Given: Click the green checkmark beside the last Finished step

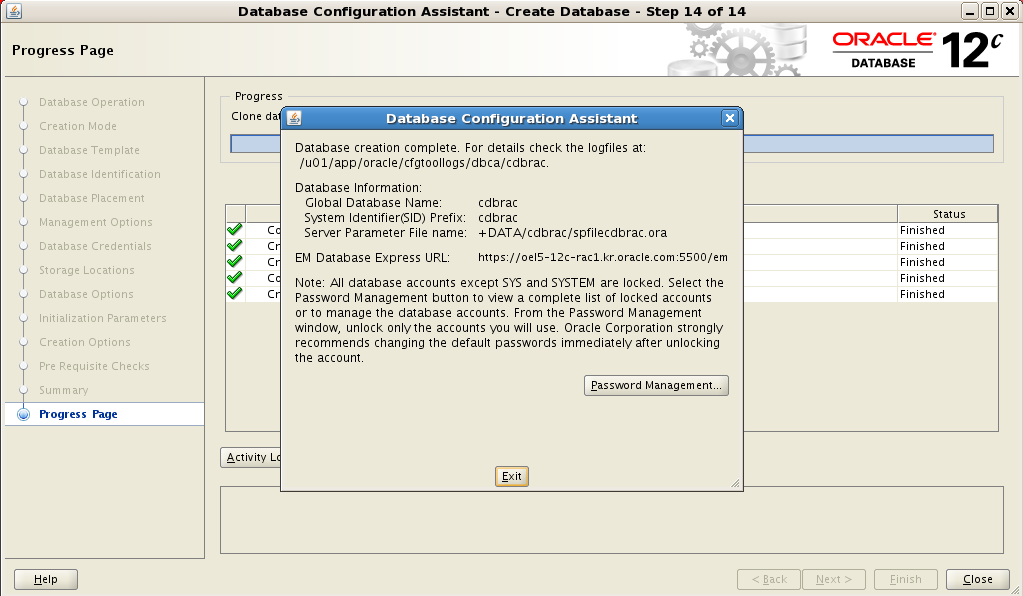Looking at the screenshot, I should 233,293.
